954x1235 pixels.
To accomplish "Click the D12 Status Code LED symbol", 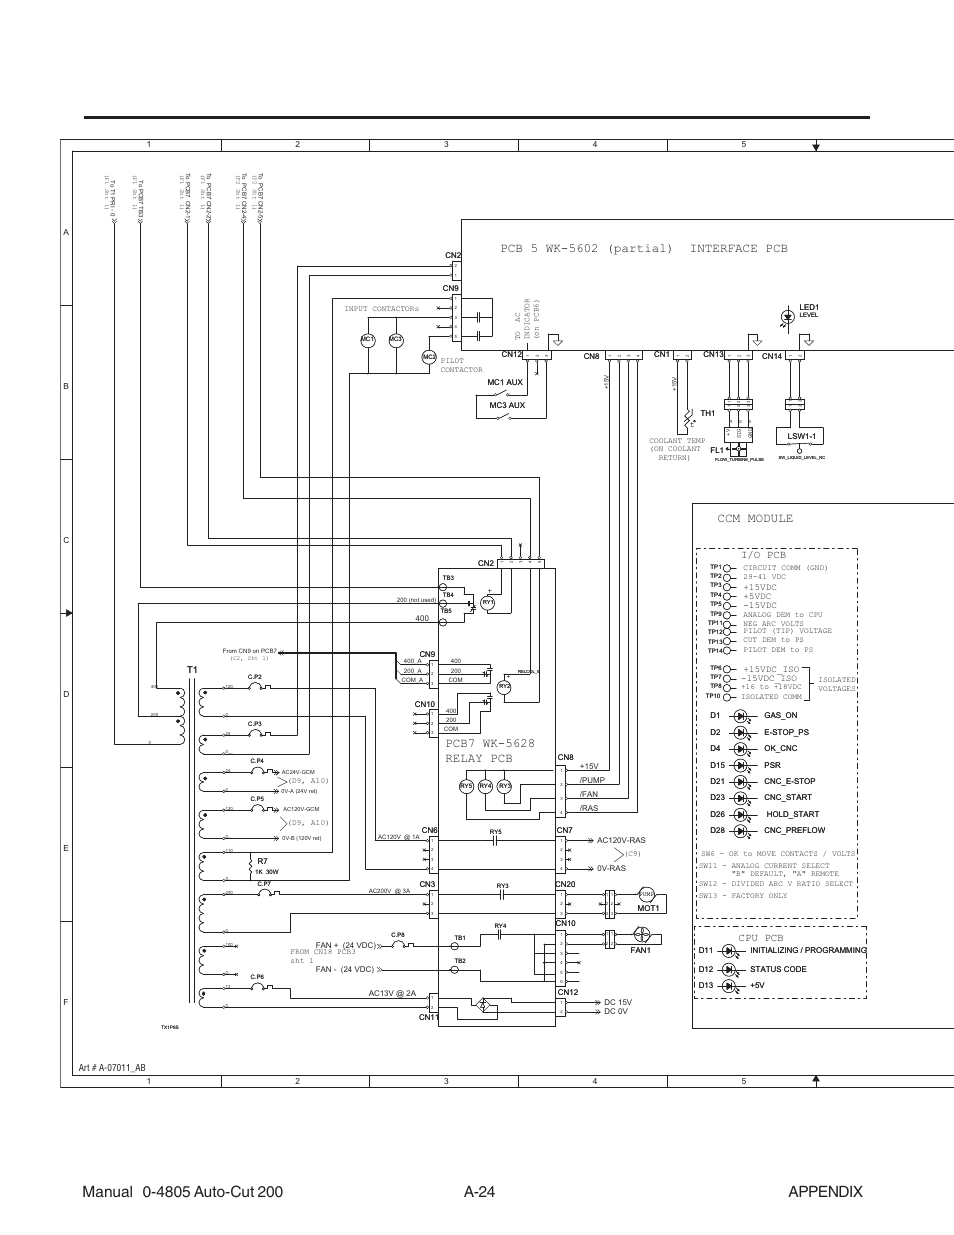I will coord(730,969).
